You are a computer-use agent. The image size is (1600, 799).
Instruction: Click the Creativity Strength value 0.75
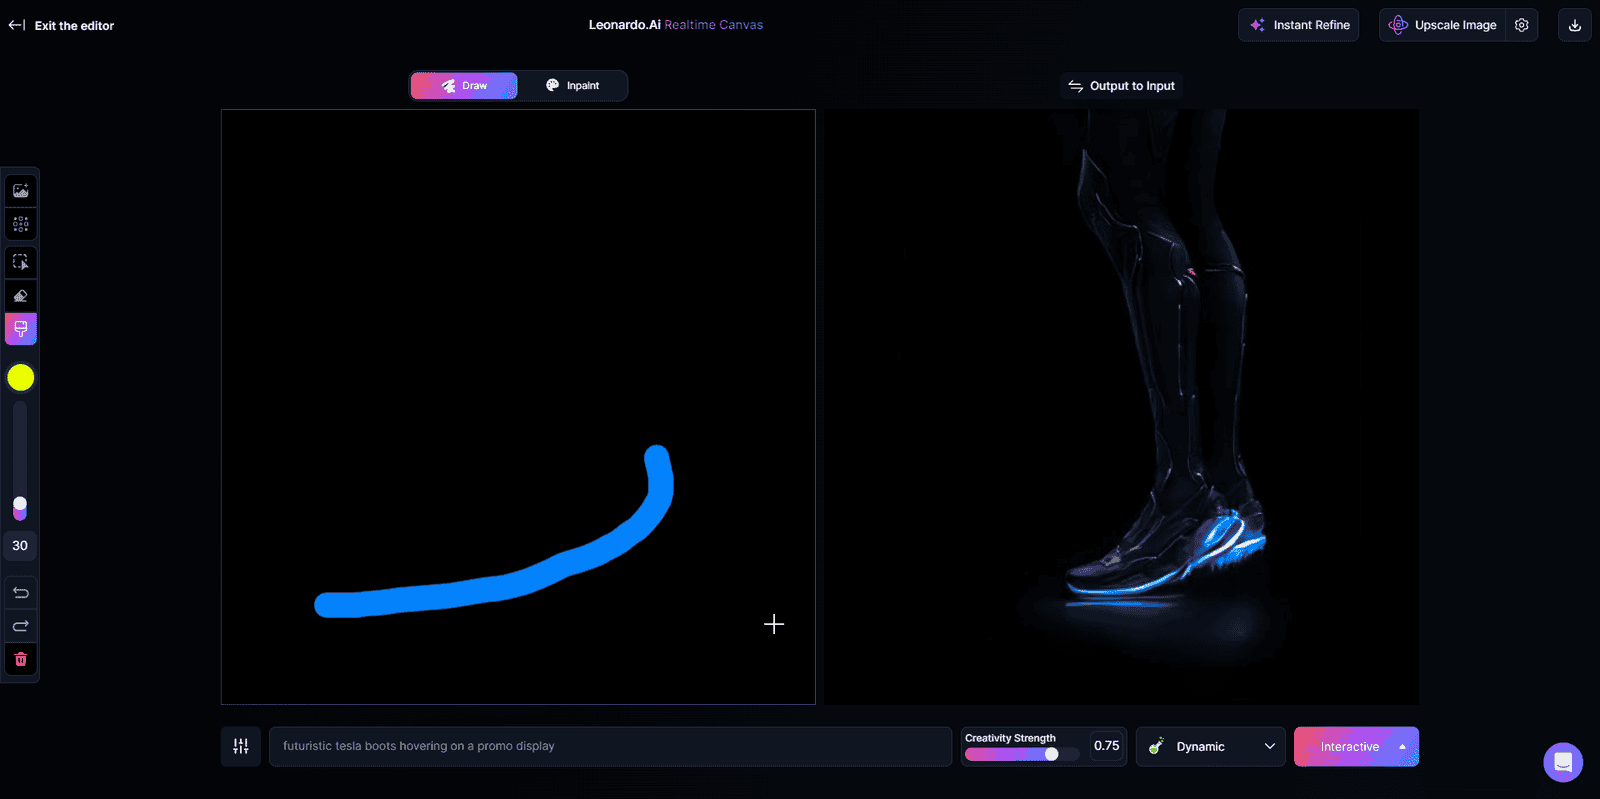point(1107,746)
